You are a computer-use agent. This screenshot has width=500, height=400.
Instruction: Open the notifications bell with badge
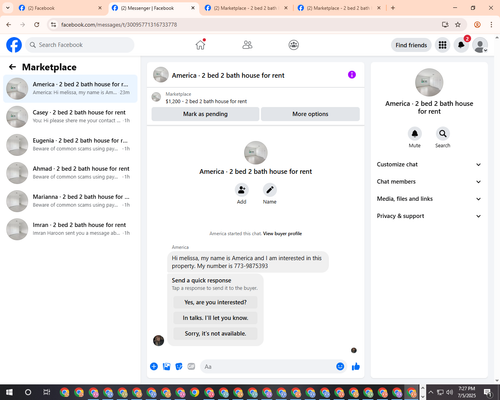click(x=461, y=45)
